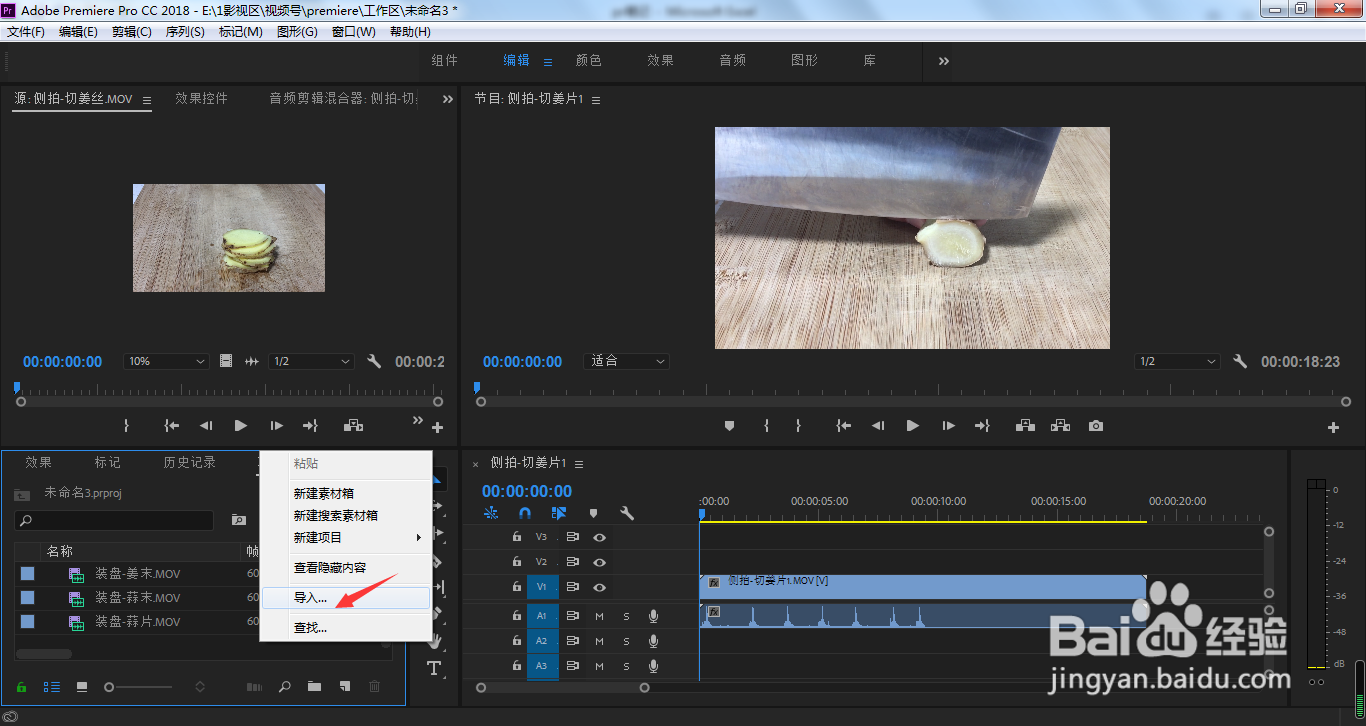The width and height of the screenshot is (1366, 726).
Task: Enable voice-over record on A1
Action: coord(653,615)
